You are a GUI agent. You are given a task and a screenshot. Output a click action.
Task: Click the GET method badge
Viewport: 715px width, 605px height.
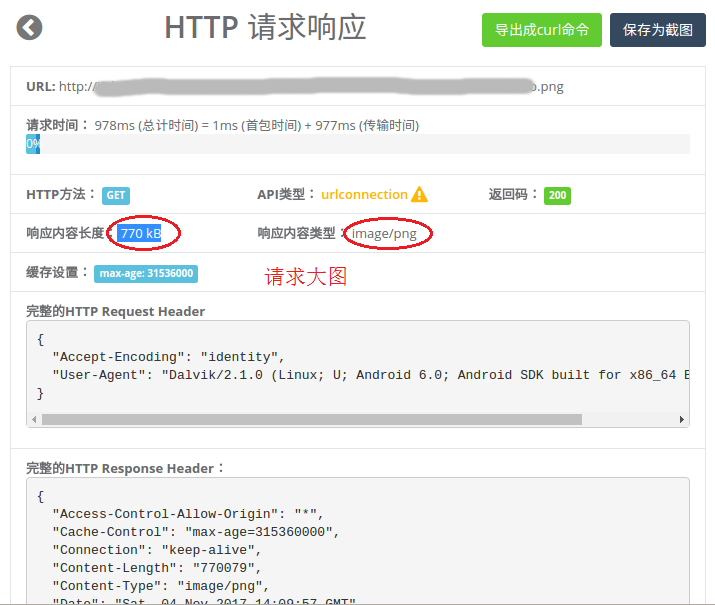(116, 195)
